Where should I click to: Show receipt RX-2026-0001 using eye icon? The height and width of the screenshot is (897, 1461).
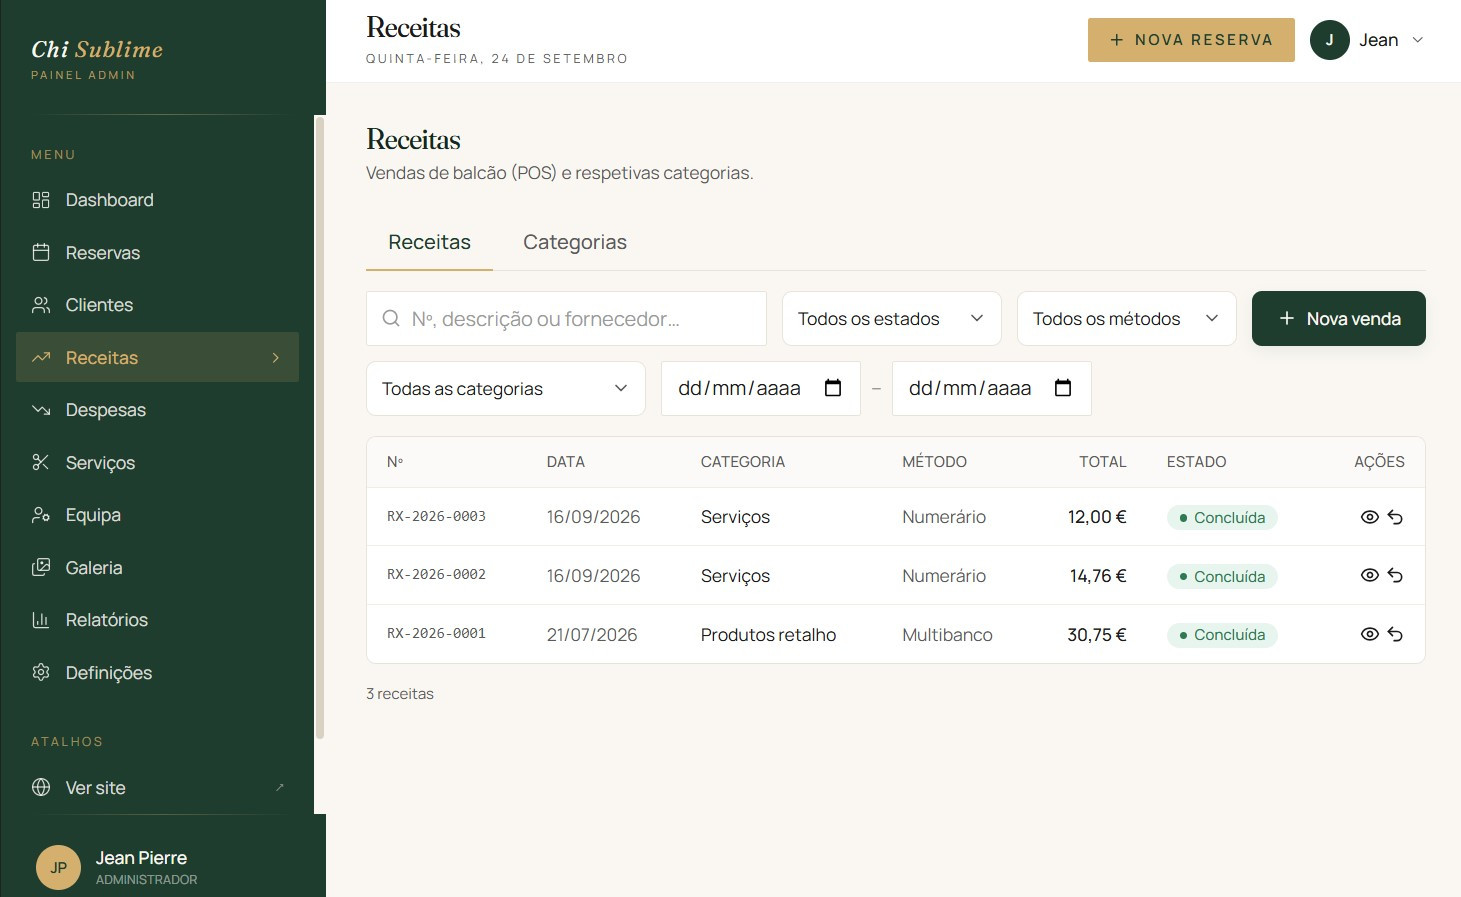[1370, 634]
